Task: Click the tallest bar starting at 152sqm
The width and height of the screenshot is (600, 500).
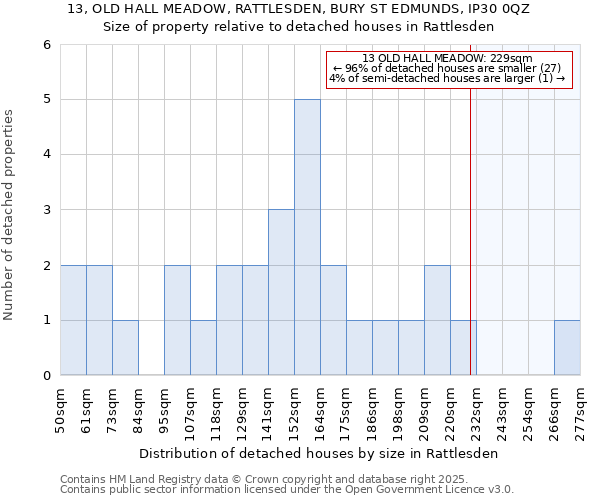Action: [307, 237]
